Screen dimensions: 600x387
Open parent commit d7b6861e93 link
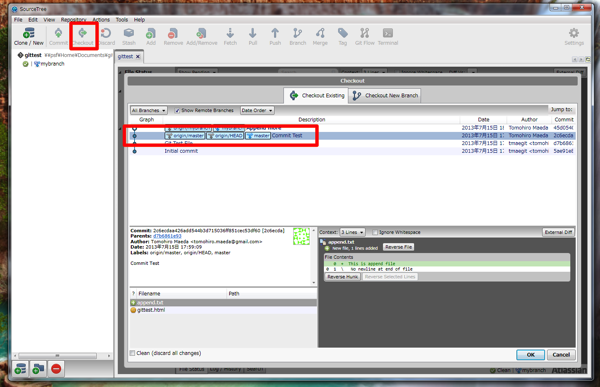click(x=167, y=236)
